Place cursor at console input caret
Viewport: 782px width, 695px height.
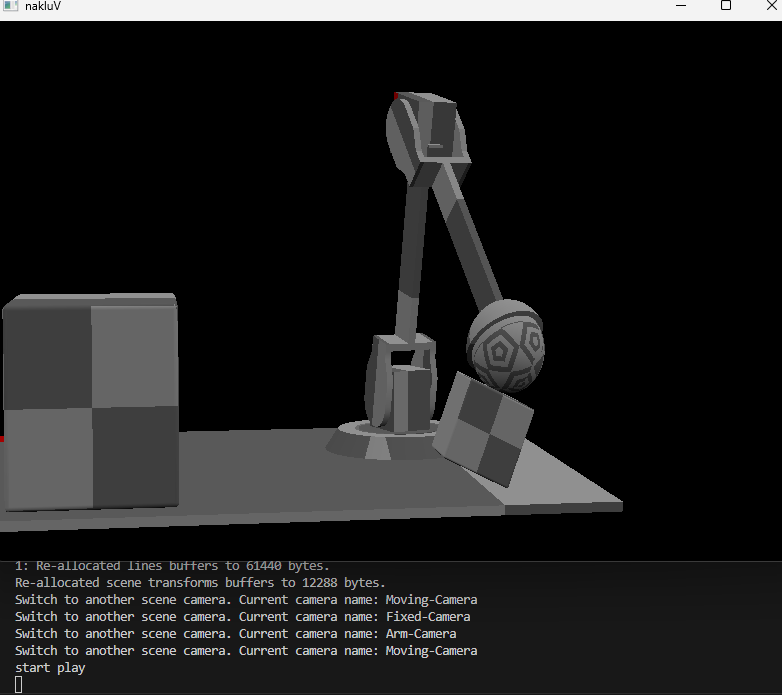(19, 684)
